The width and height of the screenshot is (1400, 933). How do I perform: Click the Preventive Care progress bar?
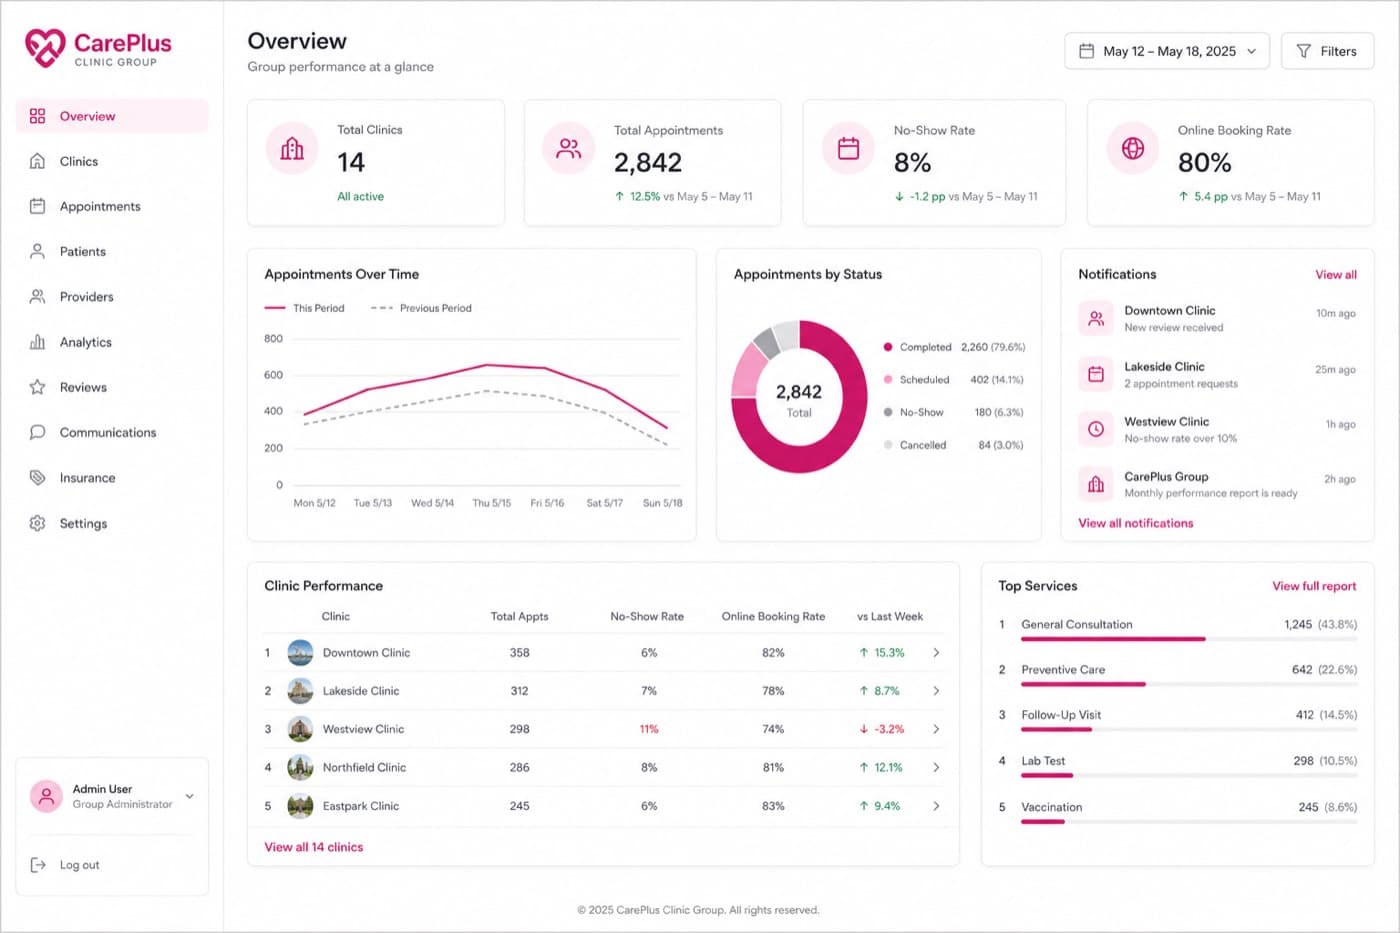[1189, 684]
